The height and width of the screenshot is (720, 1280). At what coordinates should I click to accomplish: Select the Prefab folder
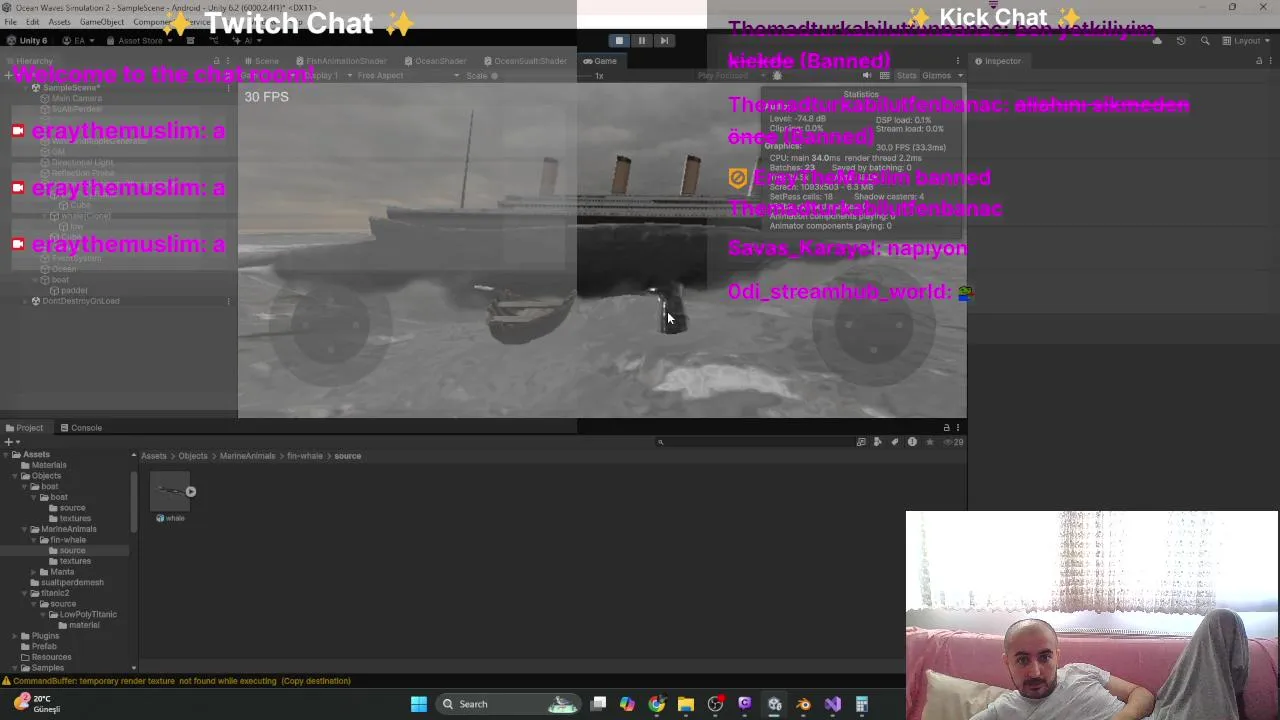click(39, 646)
